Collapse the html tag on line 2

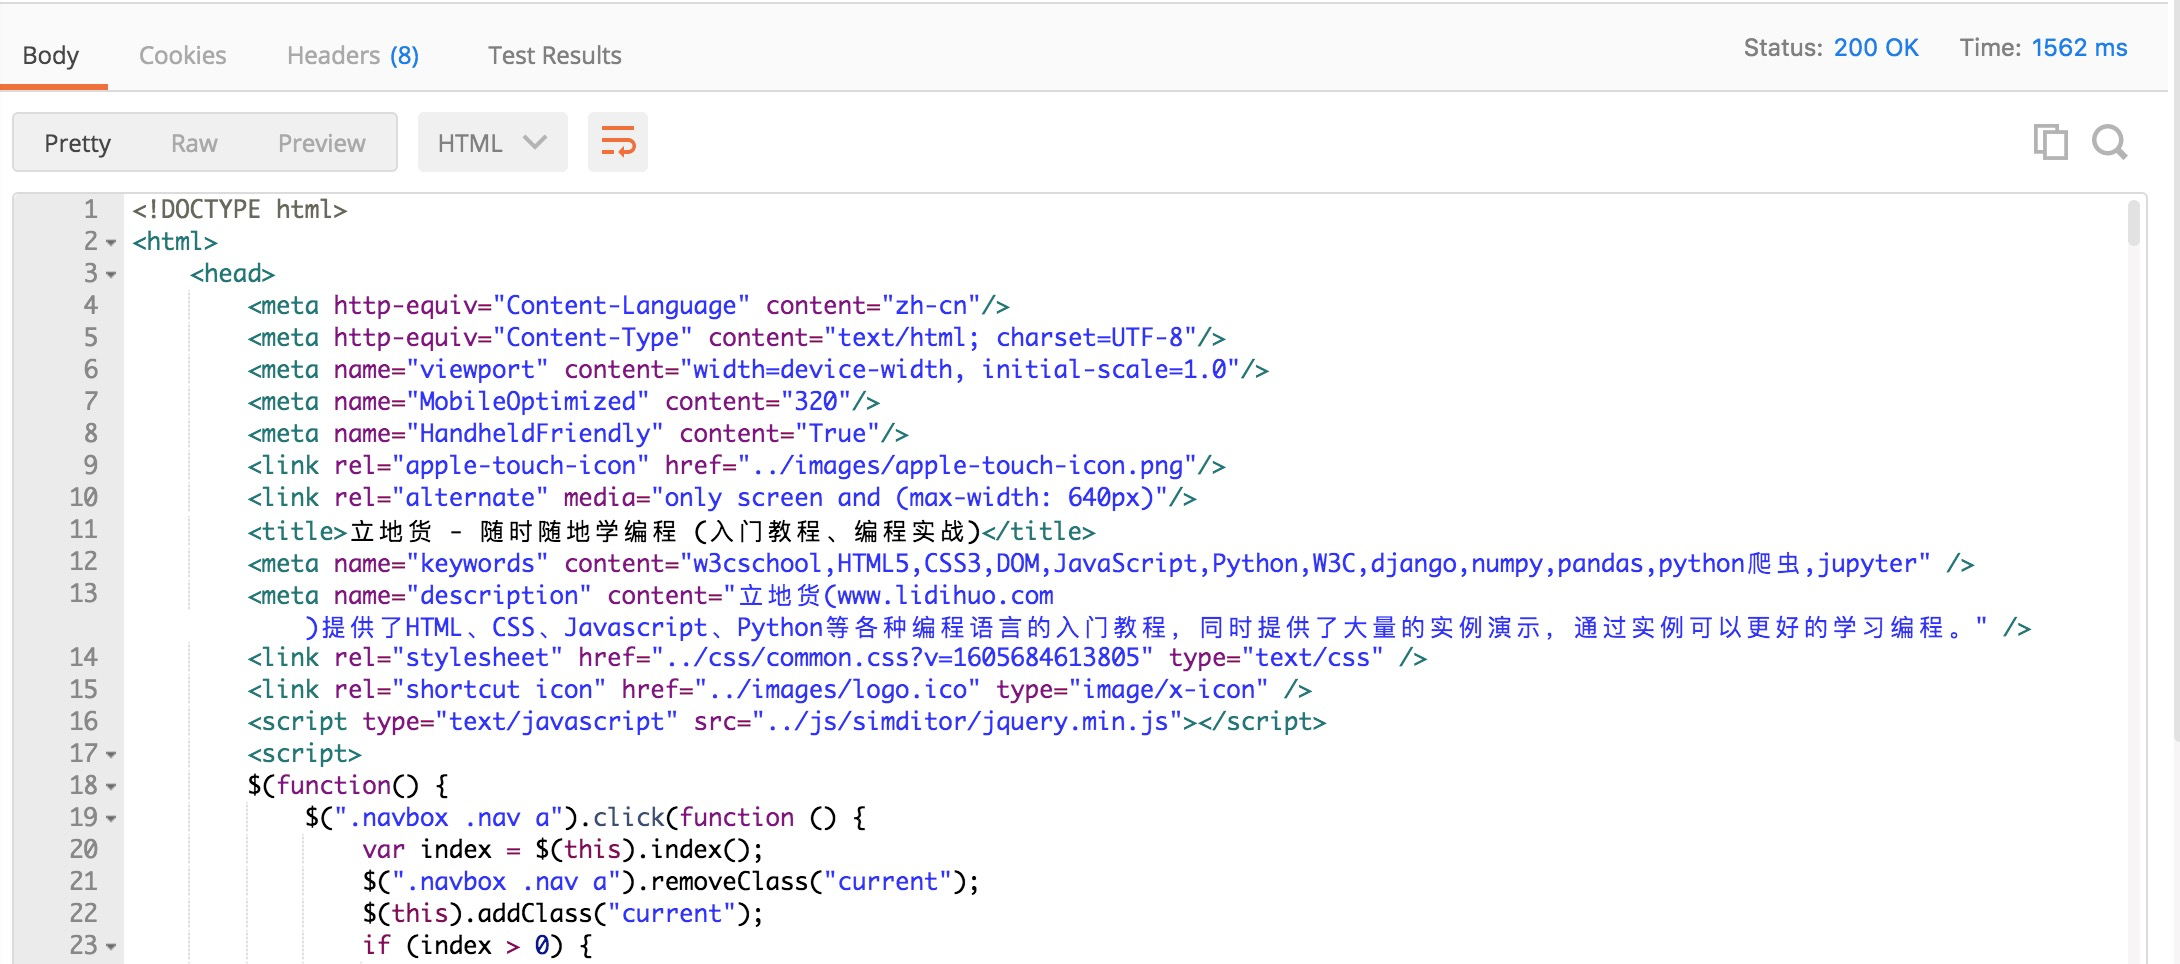111,243
